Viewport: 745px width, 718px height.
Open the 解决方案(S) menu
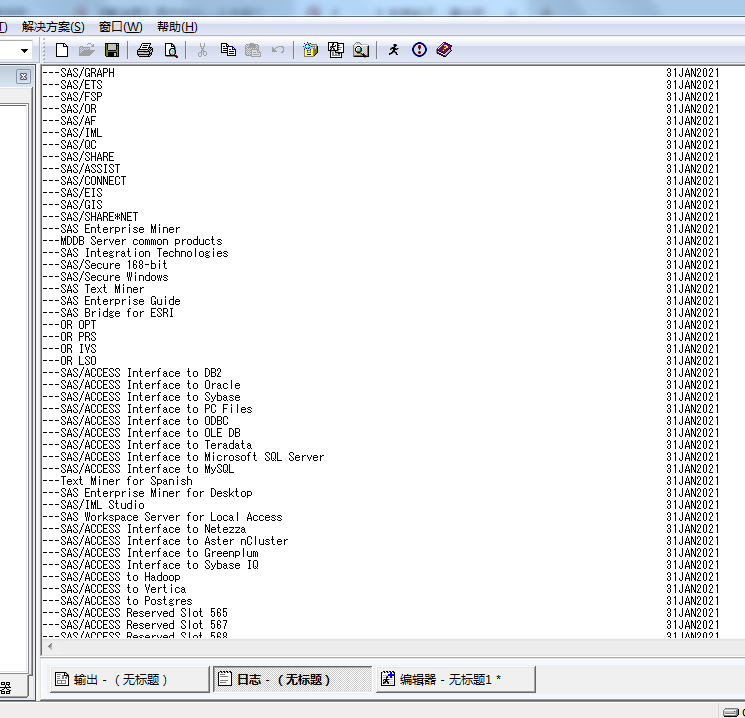coord(53,27)
